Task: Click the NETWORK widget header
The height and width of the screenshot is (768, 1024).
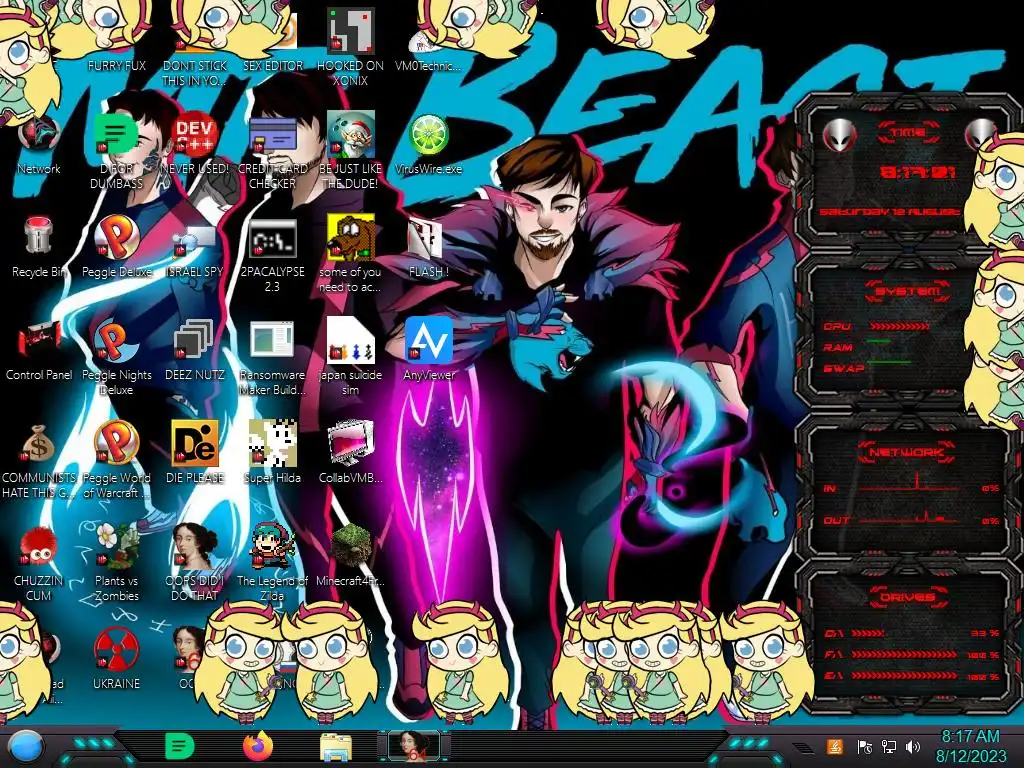Action: (906, 452)
